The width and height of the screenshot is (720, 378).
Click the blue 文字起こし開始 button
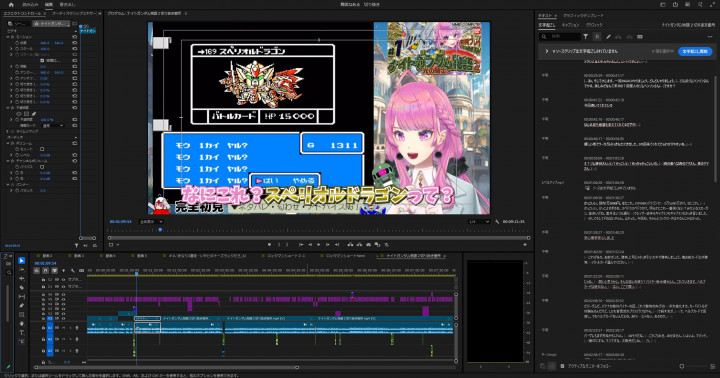tap(695, 51)
